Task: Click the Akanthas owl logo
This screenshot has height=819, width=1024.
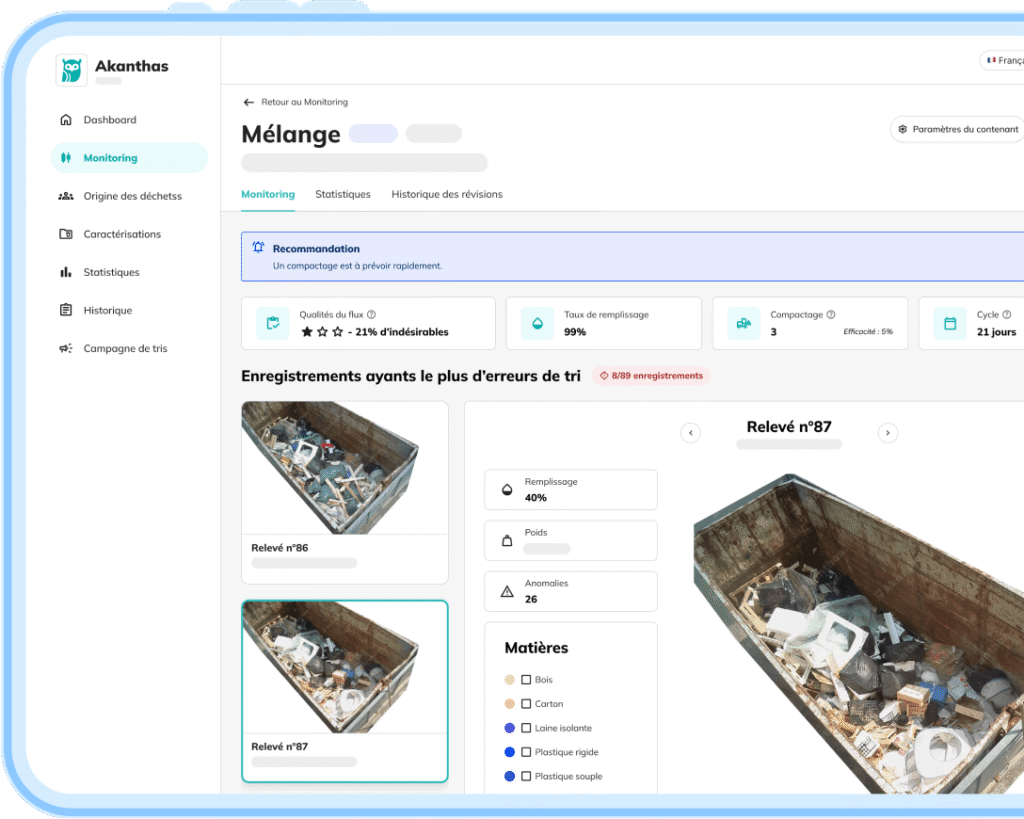Action: click(71, 70)
